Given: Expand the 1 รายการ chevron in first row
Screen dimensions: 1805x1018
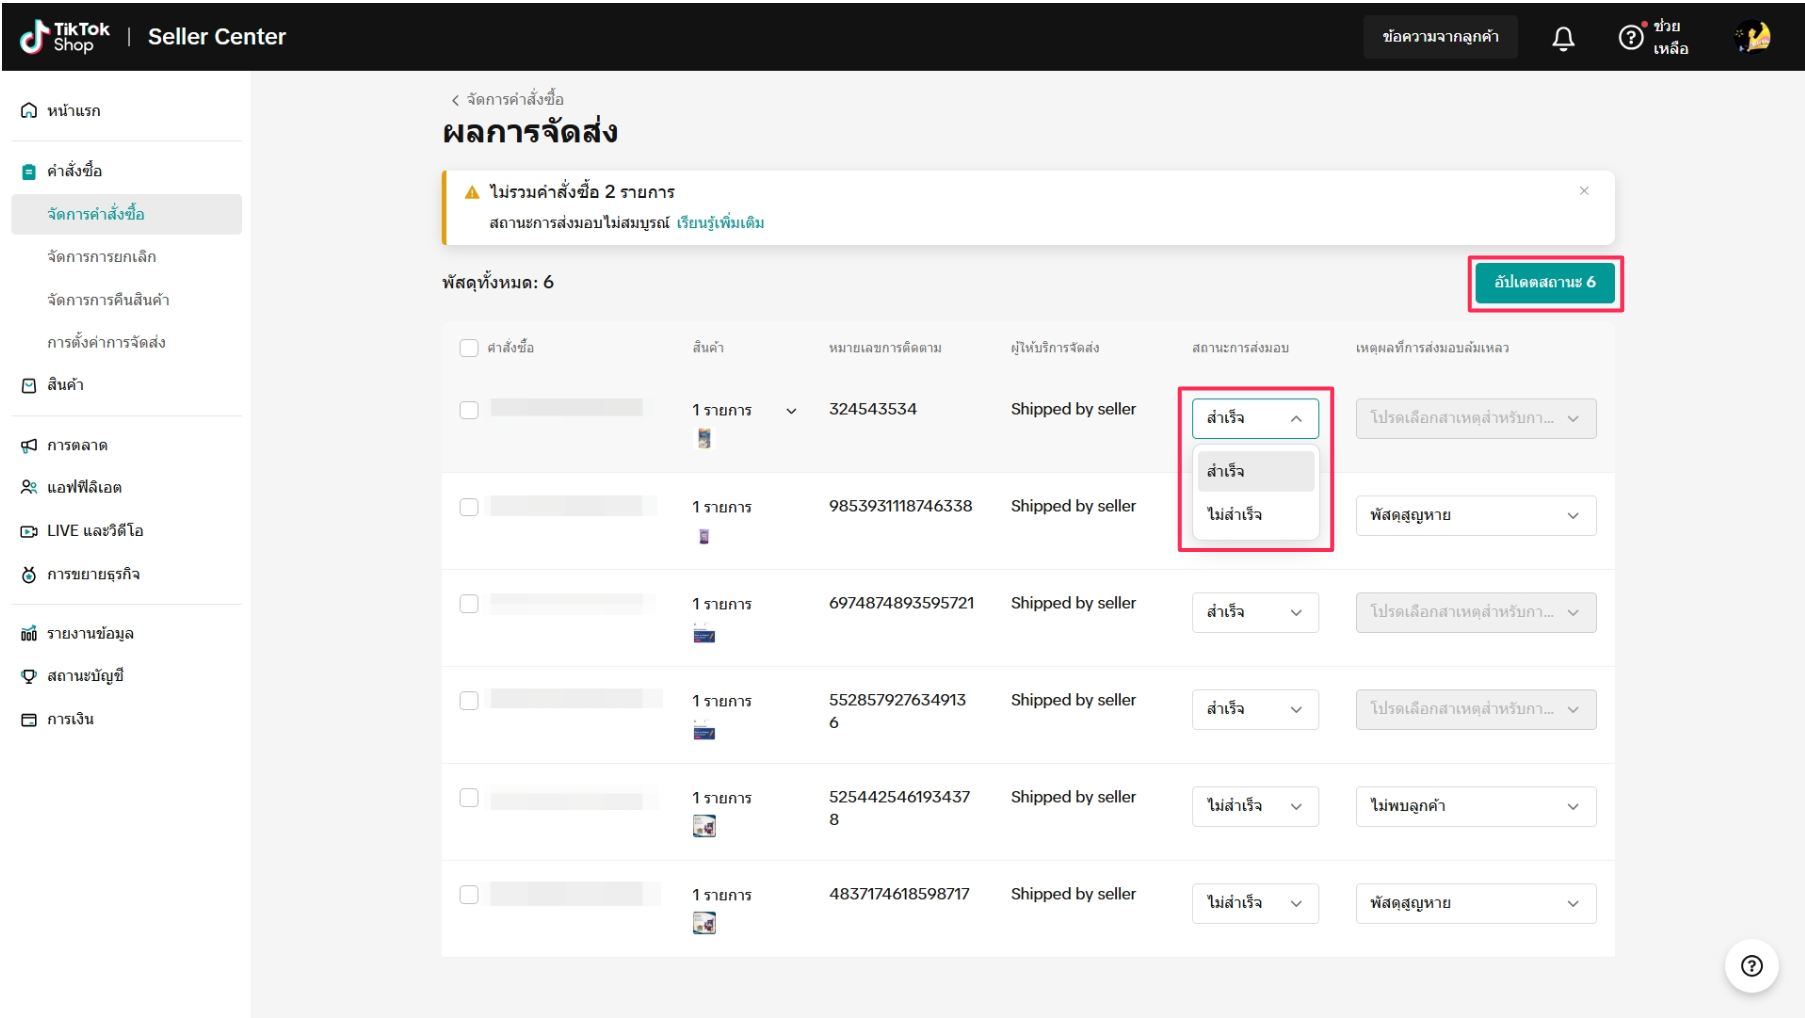Looking at the screenshot, I should click(791, 411).
